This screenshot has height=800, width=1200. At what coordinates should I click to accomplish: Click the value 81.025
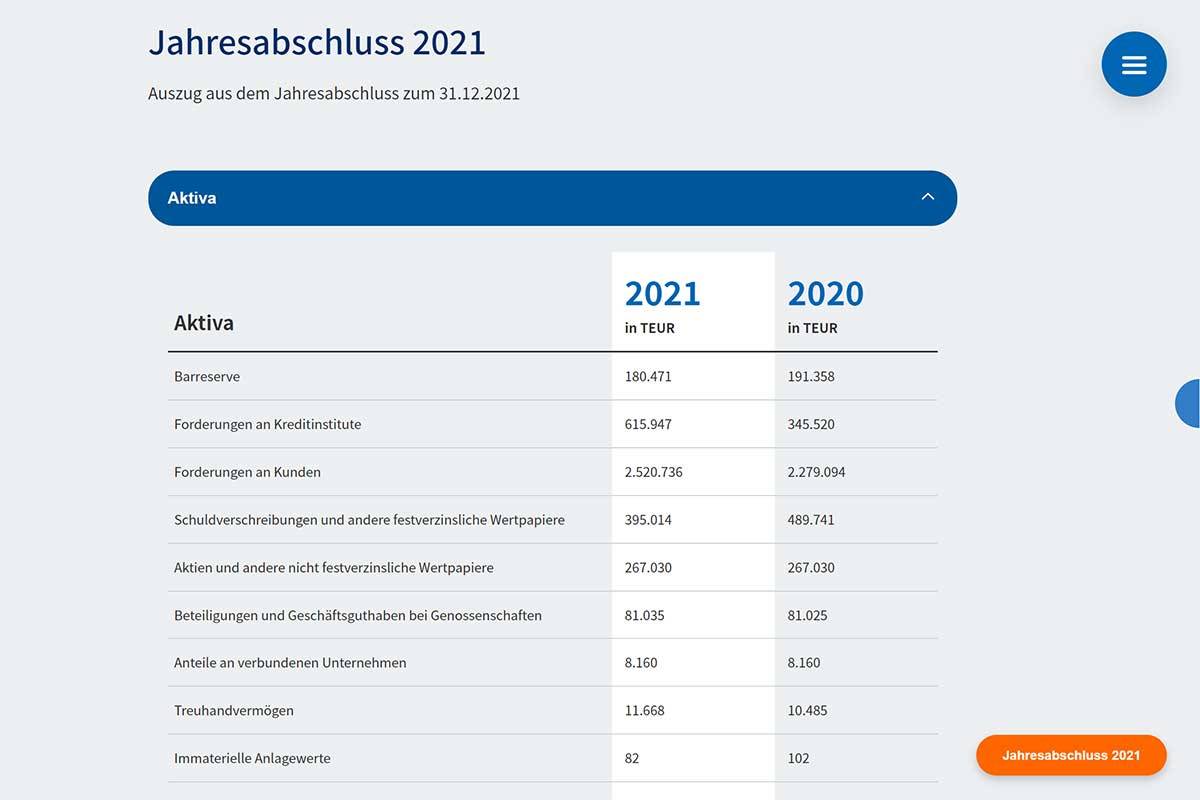[807, 615]
